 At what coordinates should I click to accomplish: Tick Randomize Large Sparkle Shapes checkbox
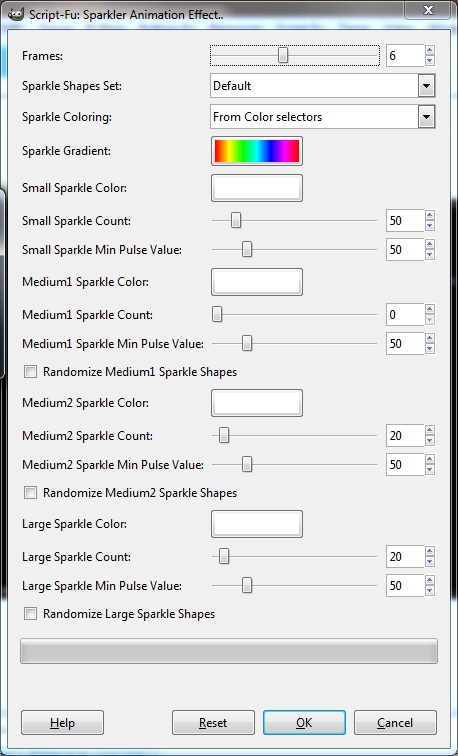[30, 614]
